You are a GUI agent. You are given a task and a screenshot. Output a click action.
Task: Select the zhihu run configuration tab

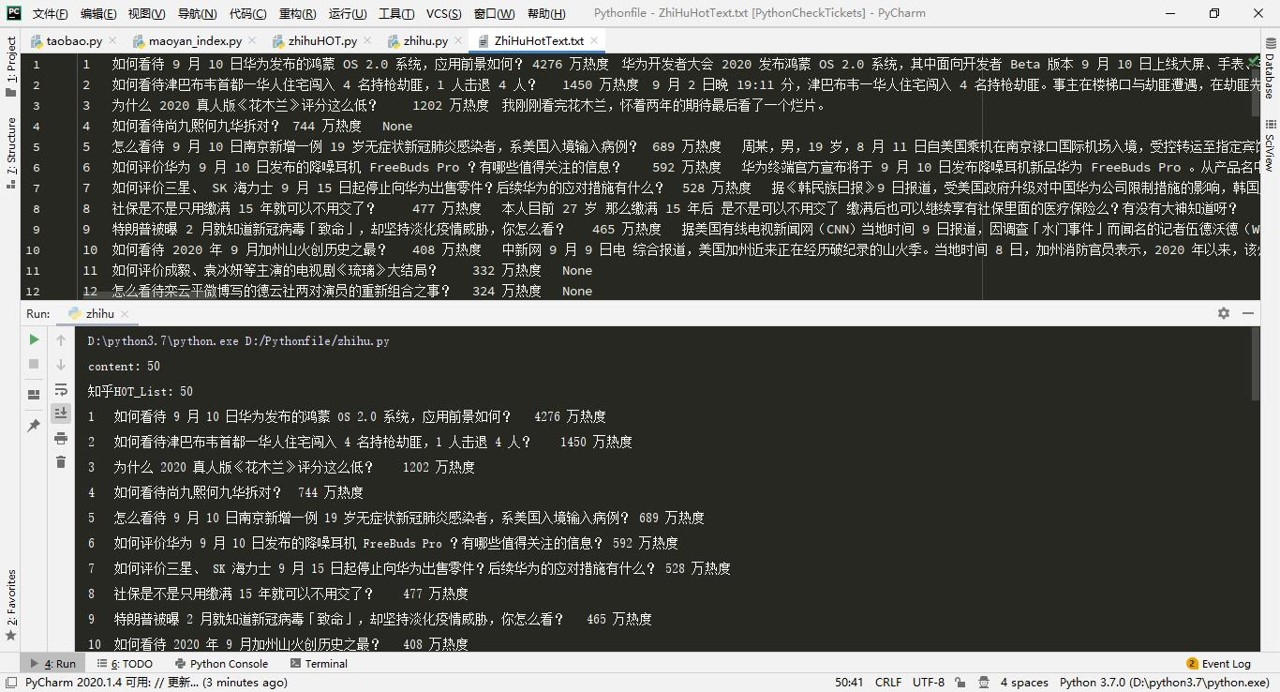coord(100,313)
